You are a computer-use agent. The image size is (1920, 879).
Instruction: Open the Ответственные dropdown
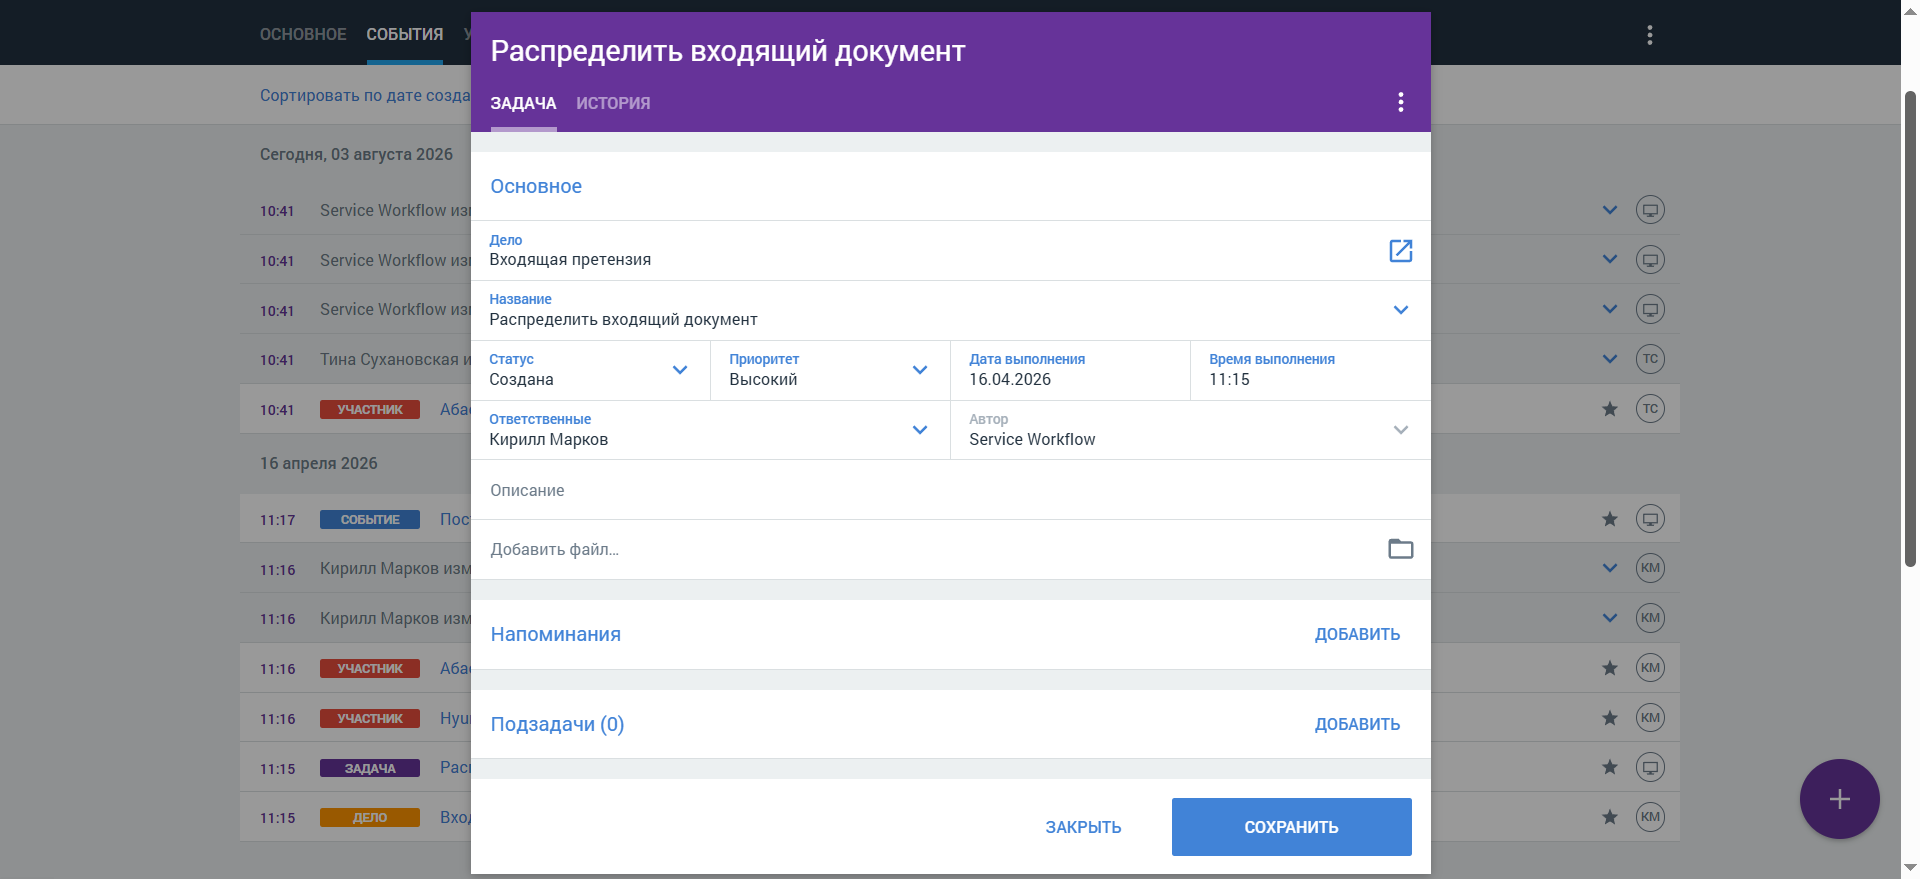tap(919, 430)
